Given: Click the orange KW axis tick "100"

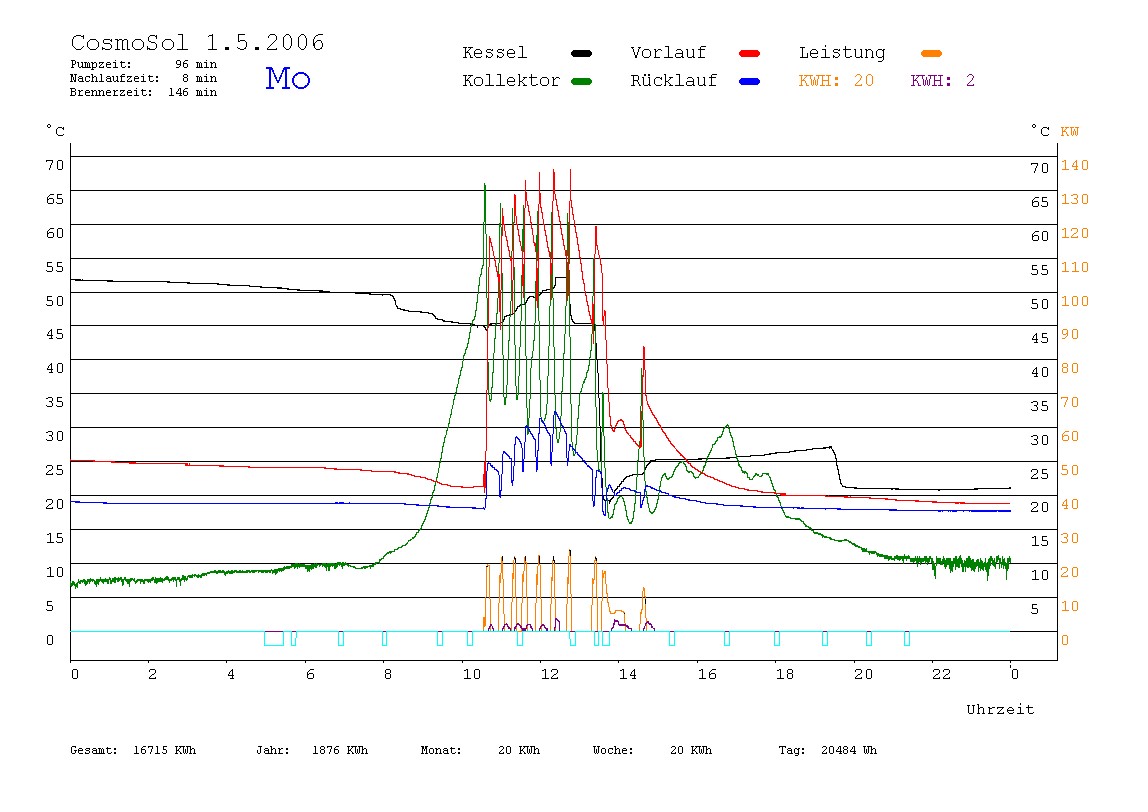Looking at the screenshot, I should point(1075,301).
